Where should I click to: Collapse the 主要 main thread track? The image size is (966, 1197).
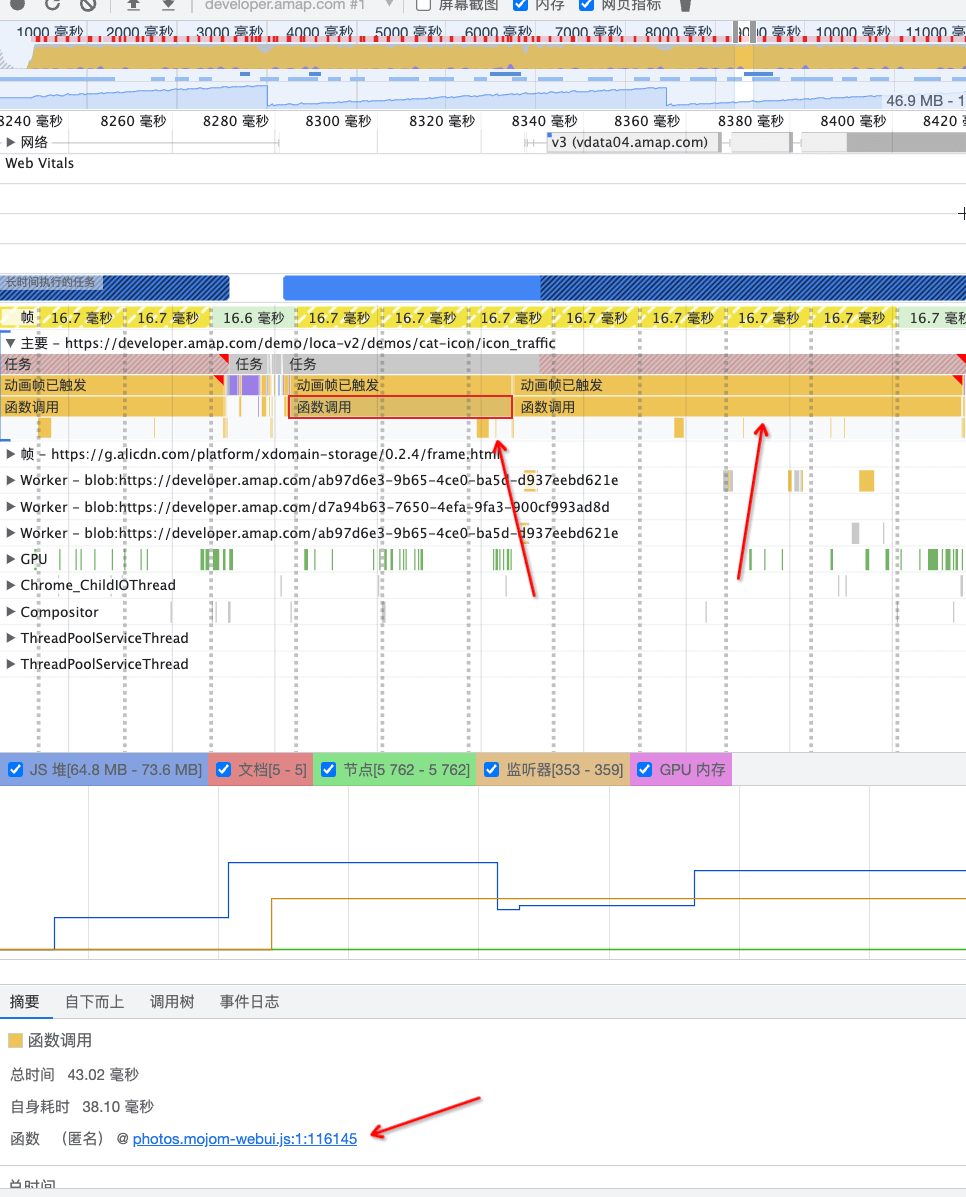pos(11,343)
